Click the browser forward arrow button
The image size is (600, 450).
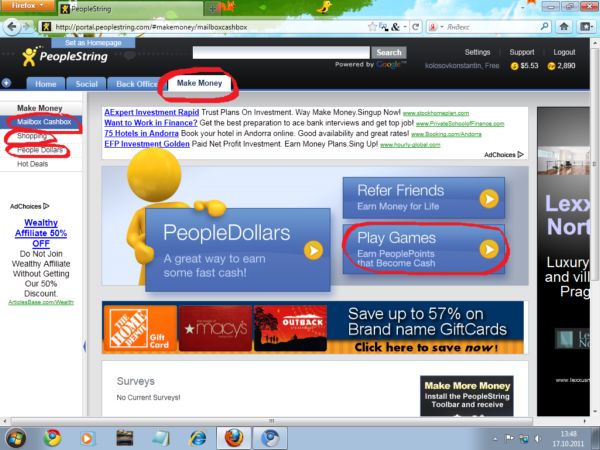[x=26, y=27]
